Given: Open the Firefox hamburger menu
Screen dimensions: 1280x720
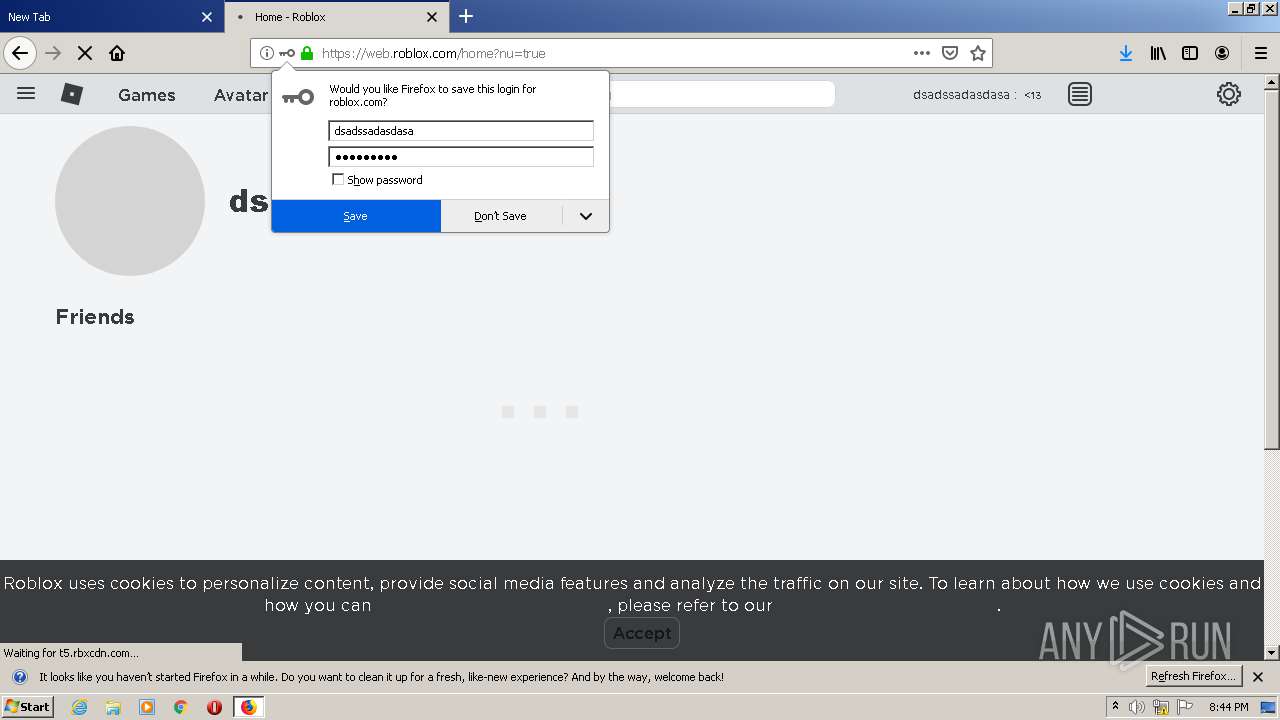Looking at the screenshot, I should tap(1261, 53).
